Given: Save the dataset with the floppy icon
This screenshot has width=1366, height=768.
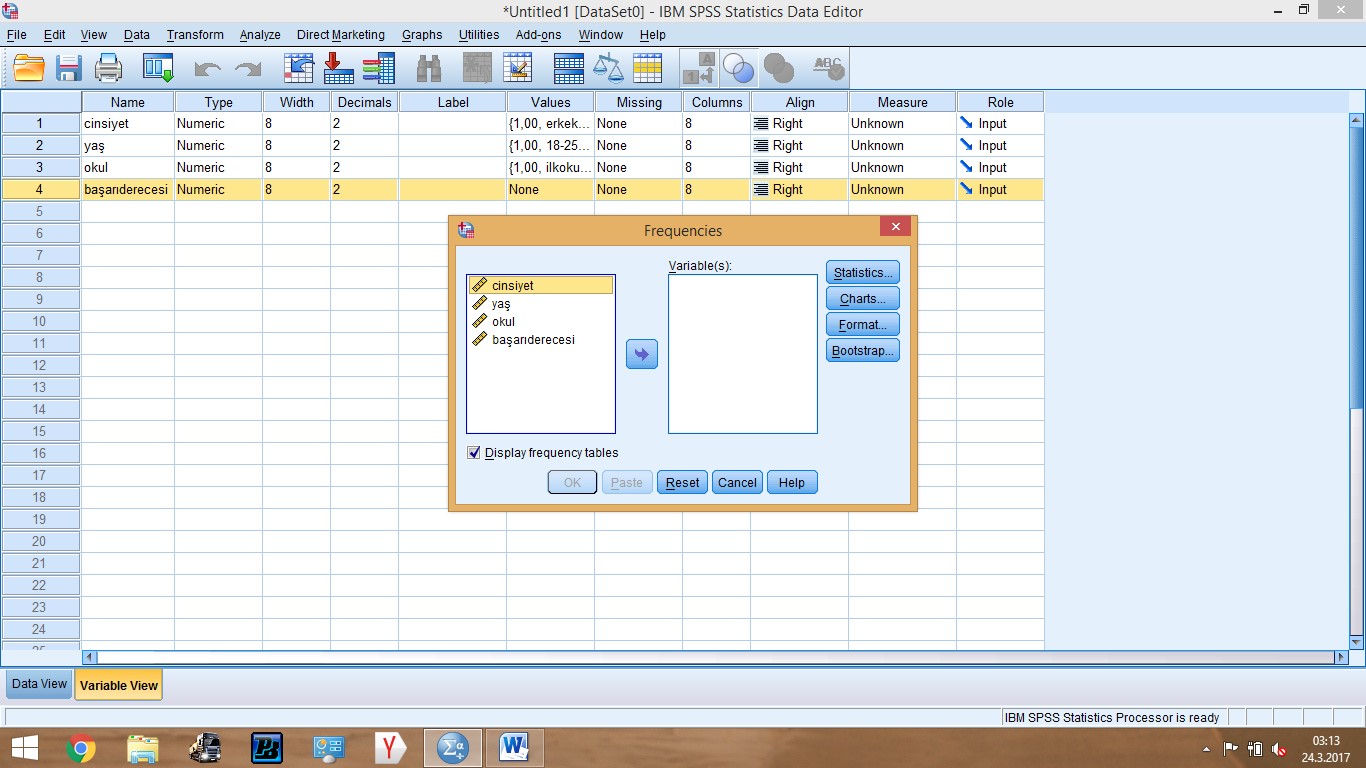Looking at the screenshot, I should pos(68,68).
